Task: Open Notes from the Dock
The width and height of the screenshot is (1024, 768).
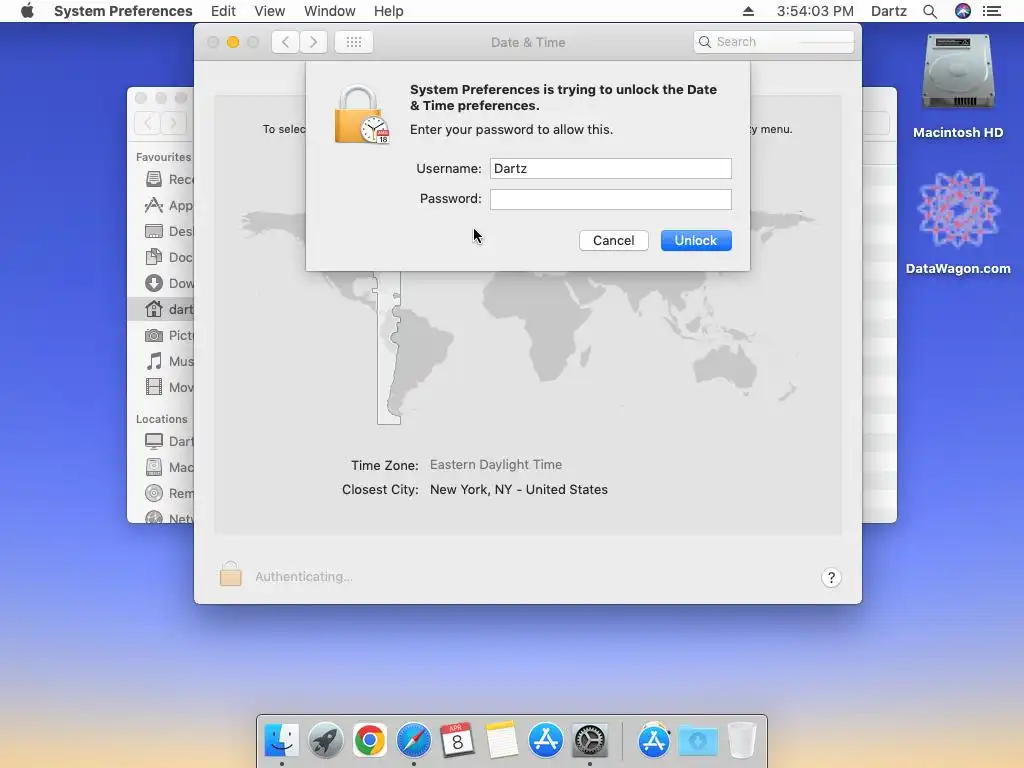Action: point(502,740)
